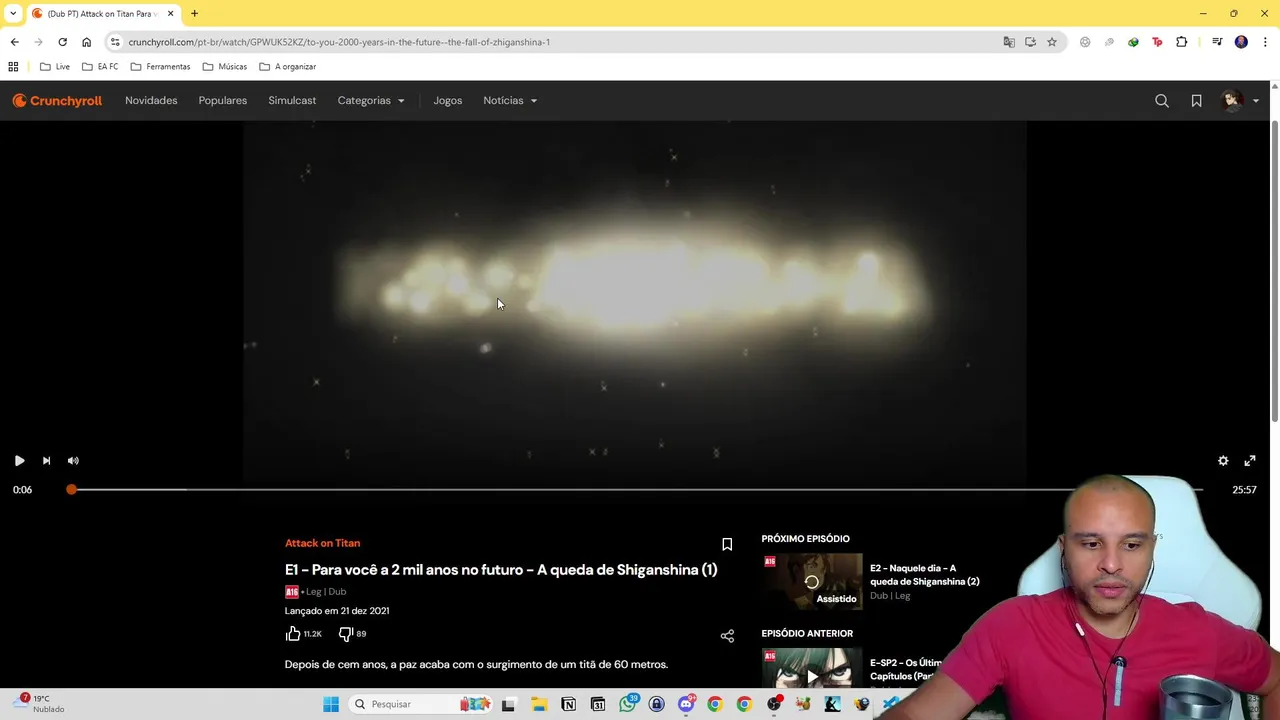Screen dimensions: 1280x720
Task: Reload the current page
Action: coord(62,42)
